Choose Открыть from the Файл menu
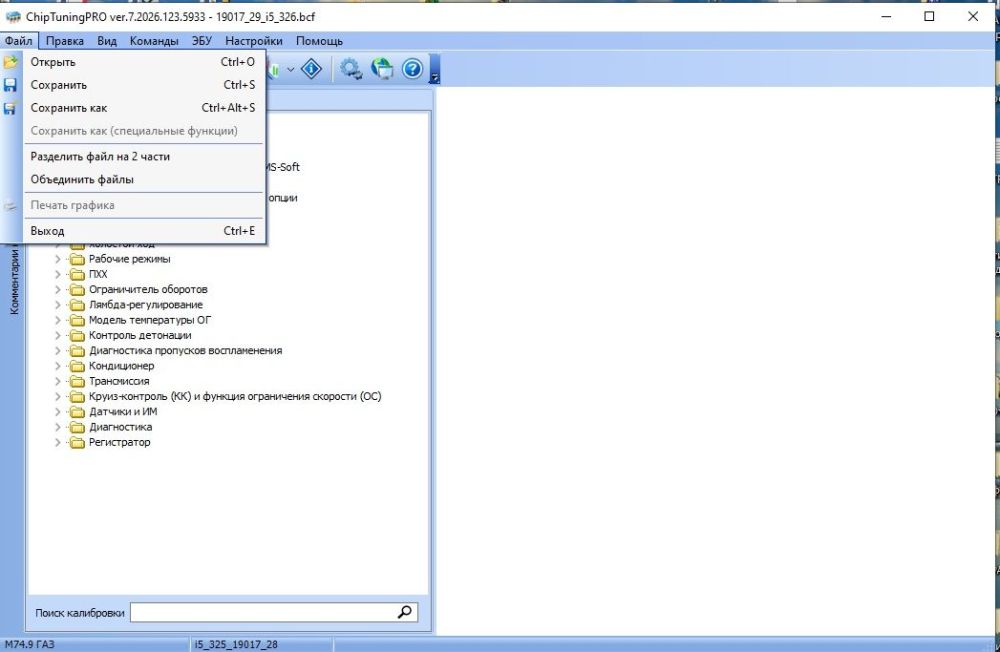Screen dimensions: 1000x652 (143, 62)
